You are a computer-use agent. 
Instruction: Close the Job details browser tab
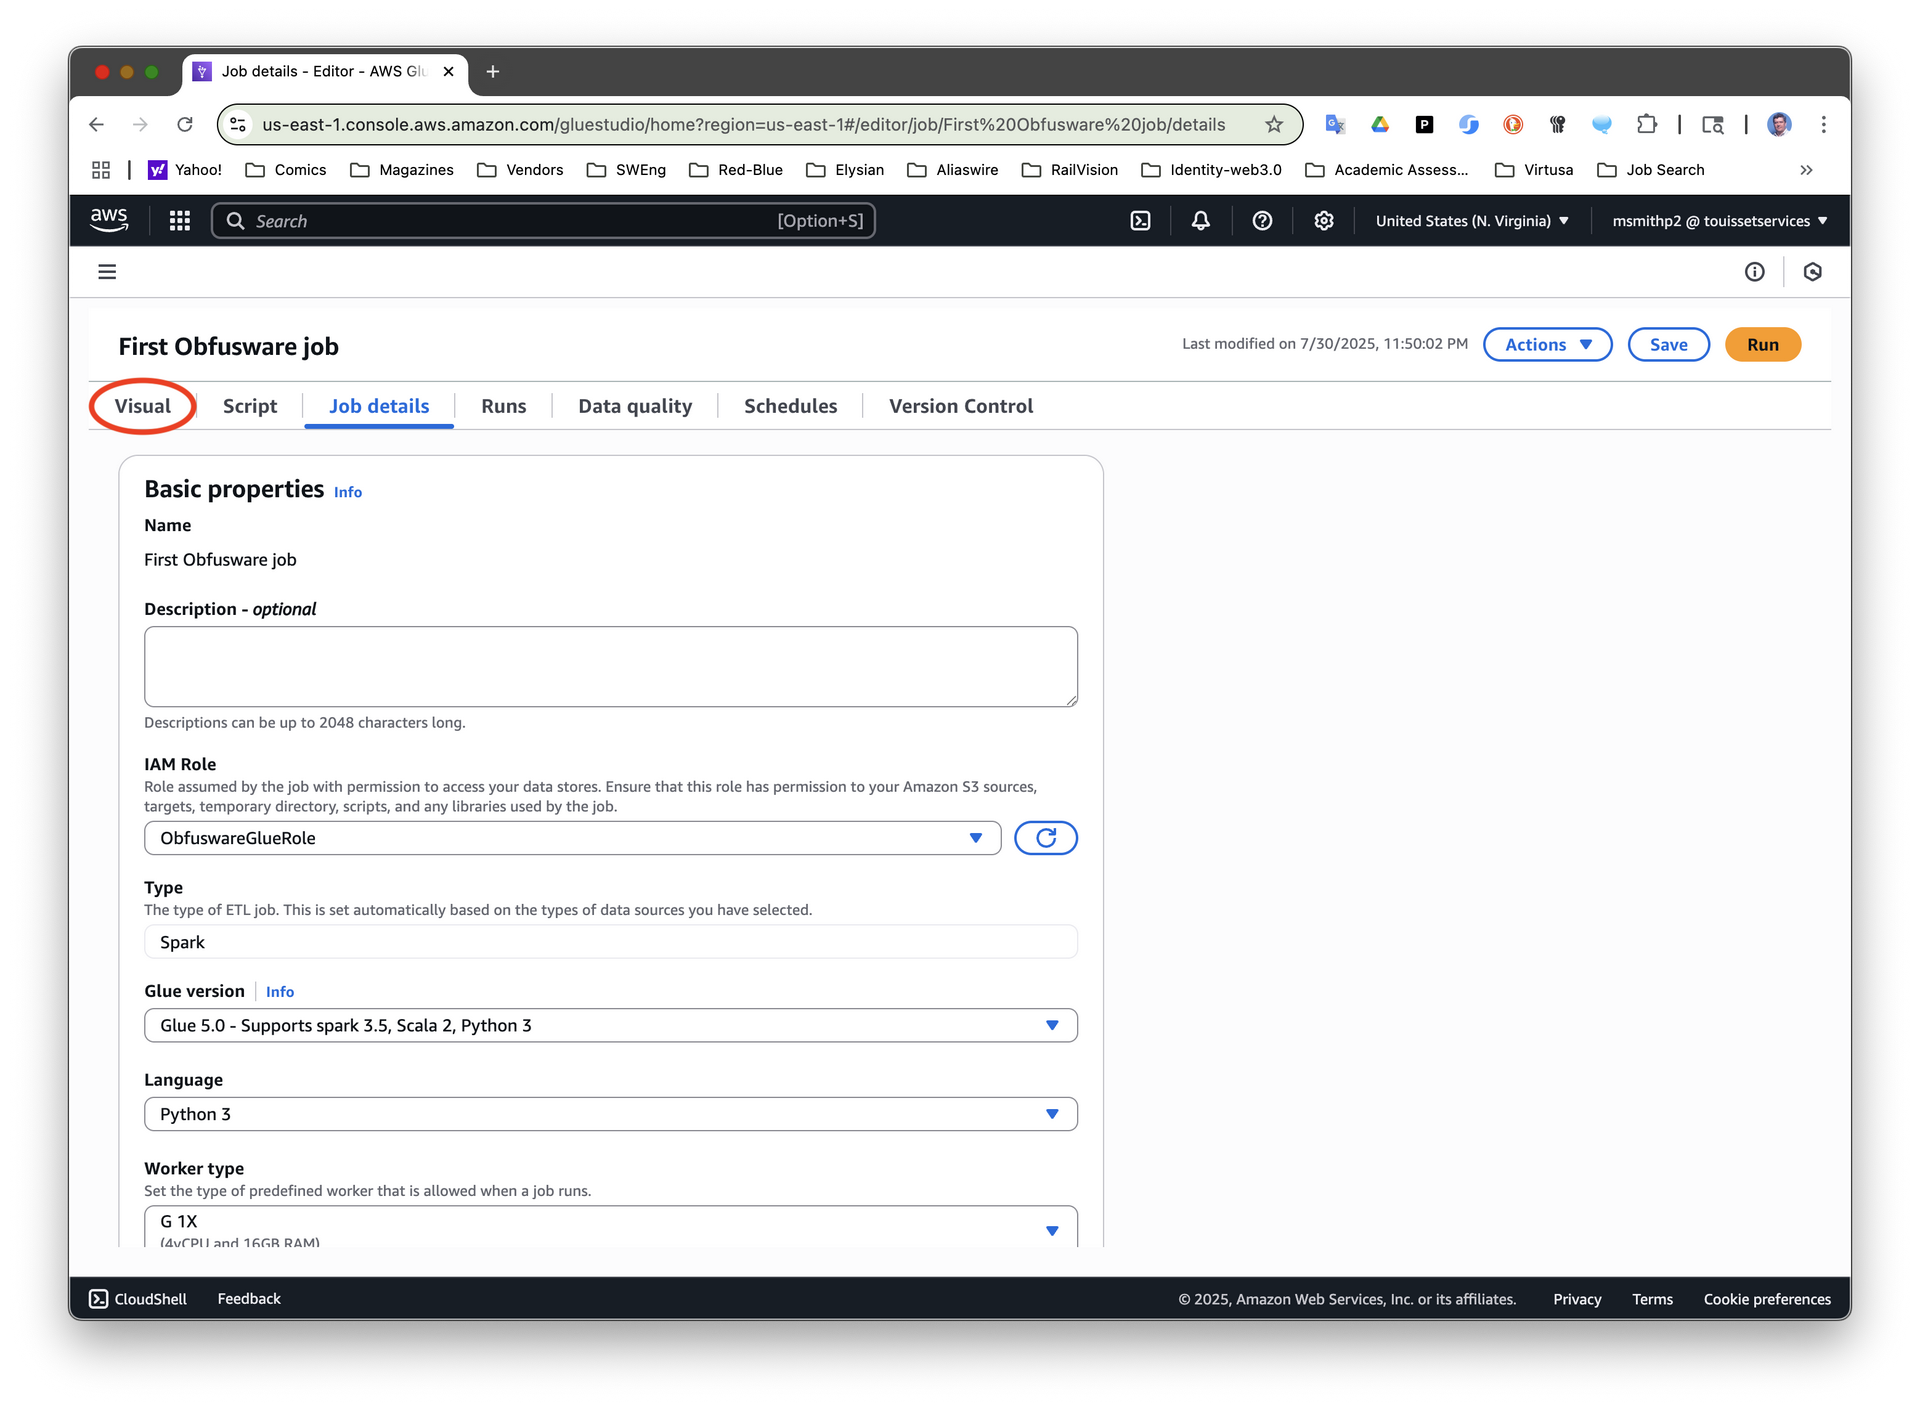448,71
